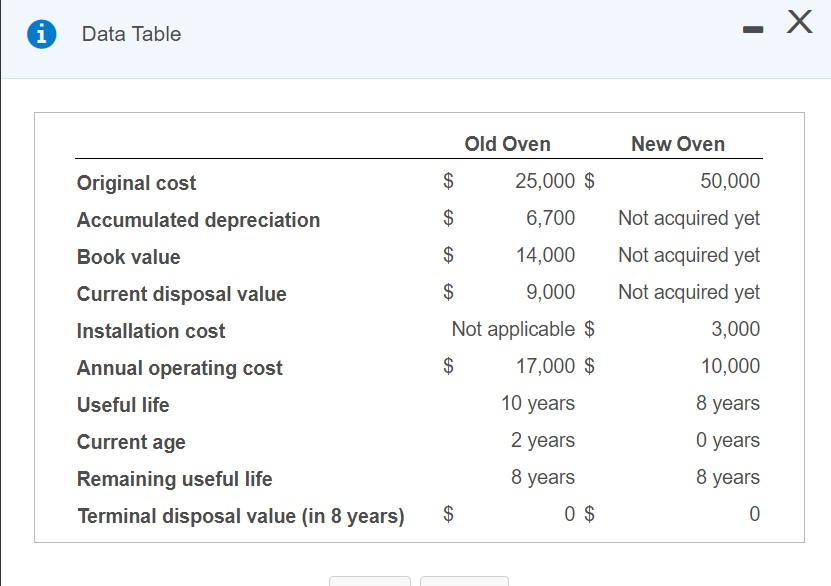Click Old Oven terminal disposal value 0
Viewport: 831px width, 586px height.
[x=570, y=514]
